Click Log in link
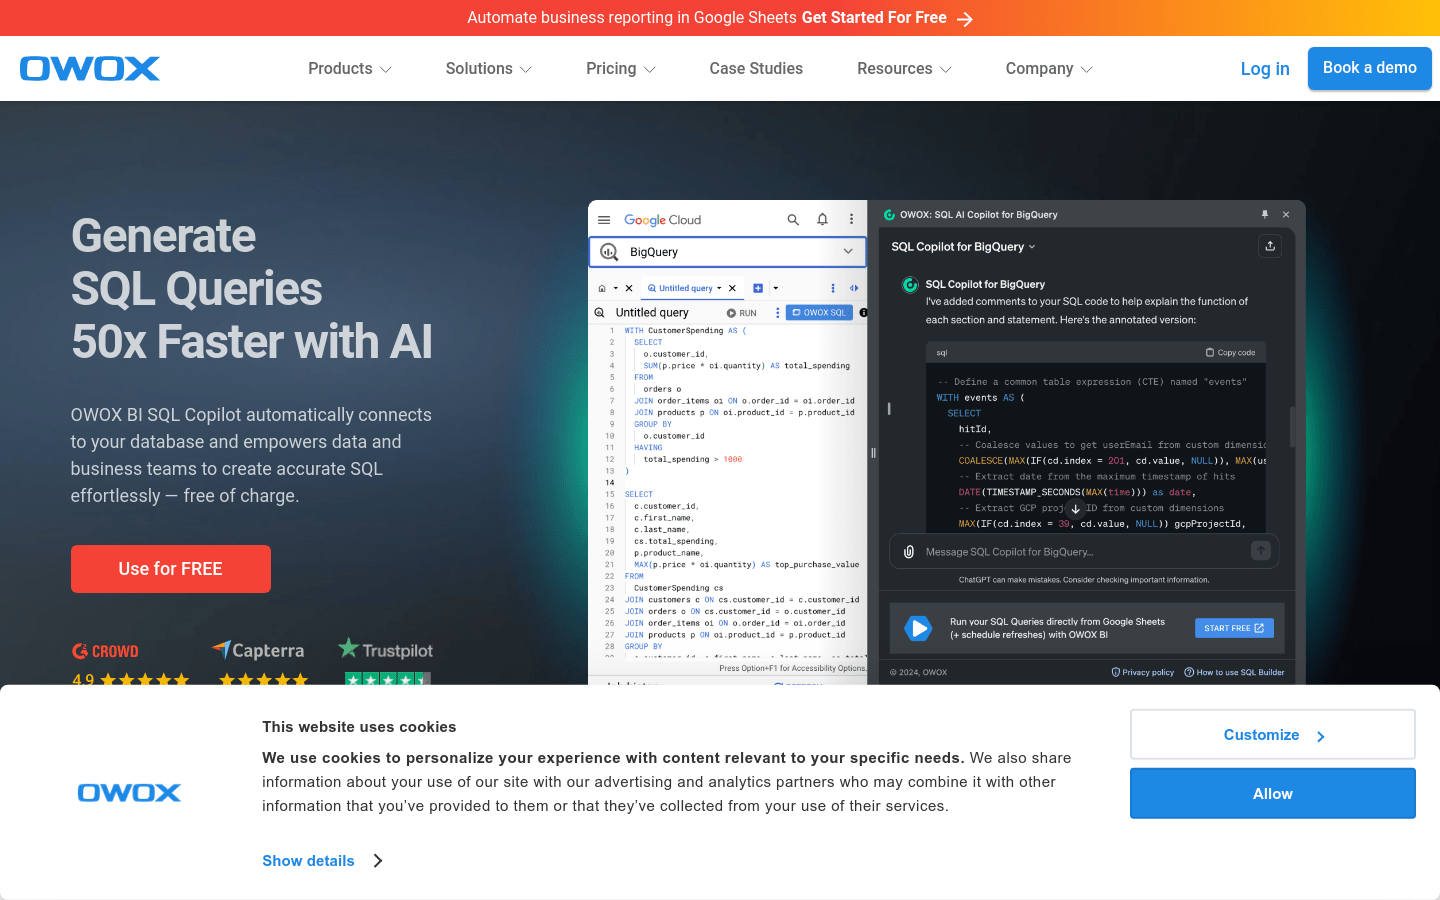Viewport: 1440px width, 900px height. pos(1265,69)
